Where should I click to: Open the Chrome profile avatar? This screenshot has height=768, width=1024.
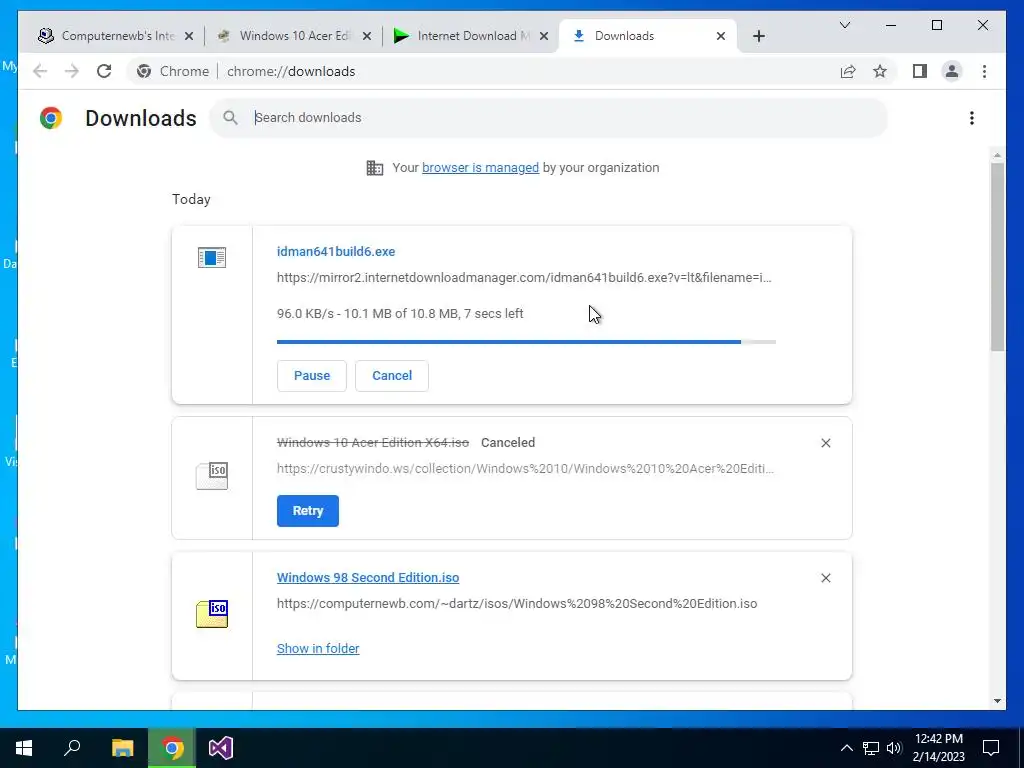(952, 71)
